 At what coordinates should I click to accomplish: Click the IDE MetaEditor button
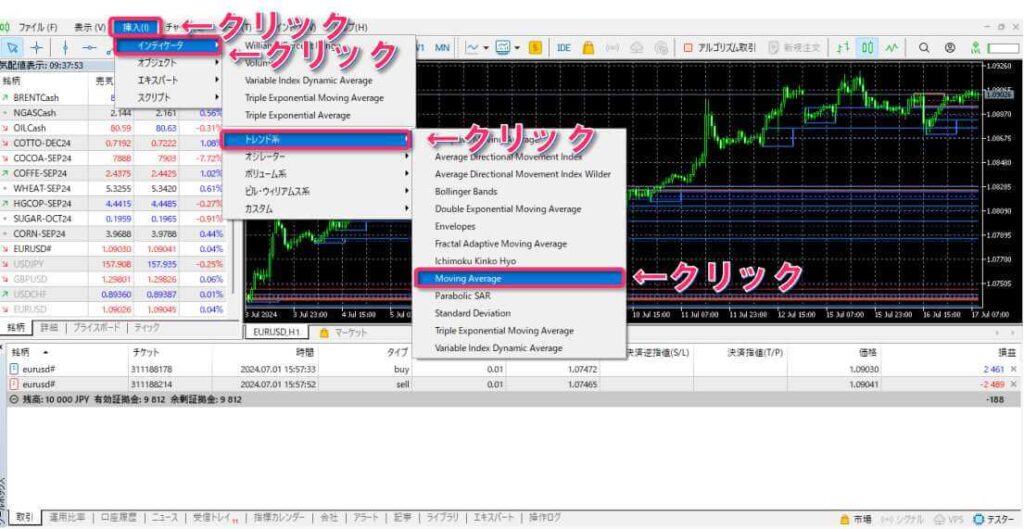point(564,47)
